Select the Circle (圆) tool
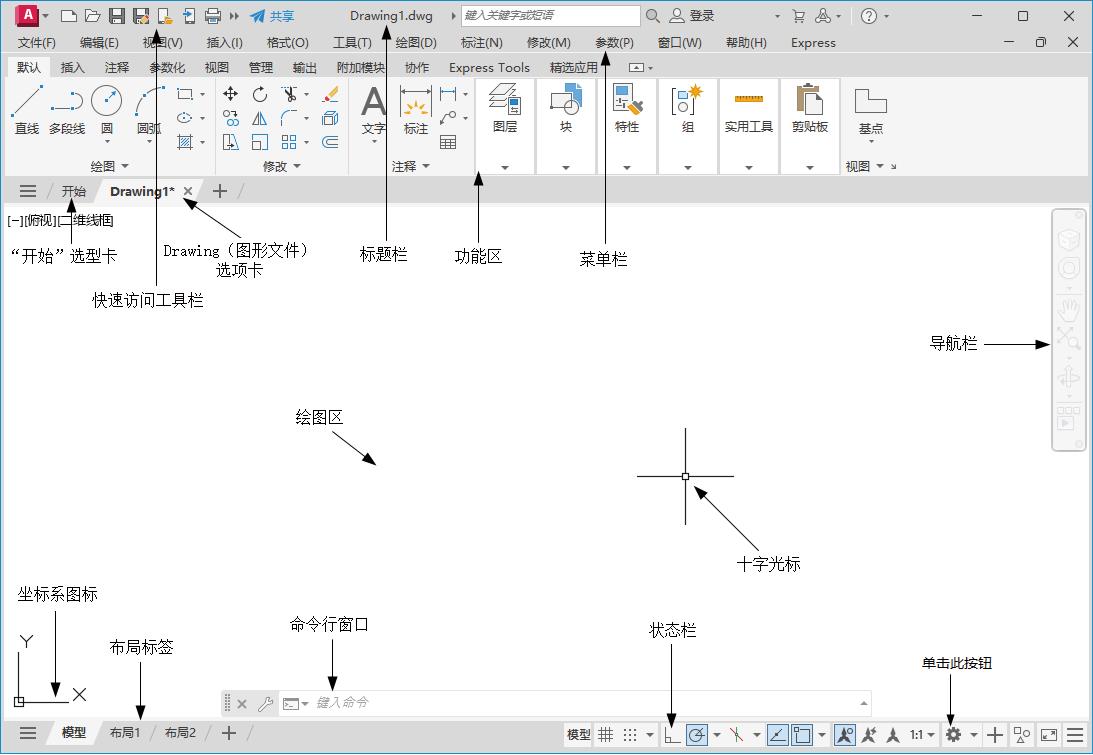 tap(106, 109)
